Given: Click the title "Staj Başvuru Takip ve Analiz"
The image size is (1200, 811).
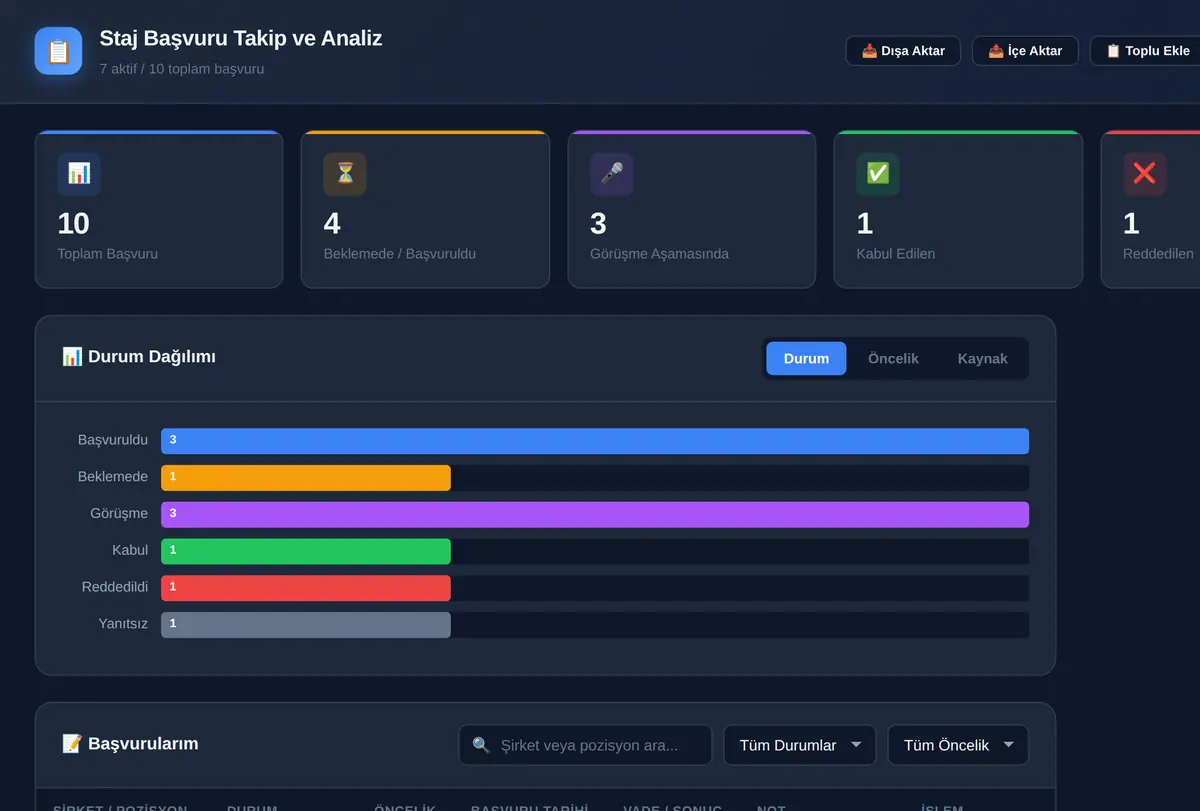Looking at the screenshot, I should (x=241, y=39).
